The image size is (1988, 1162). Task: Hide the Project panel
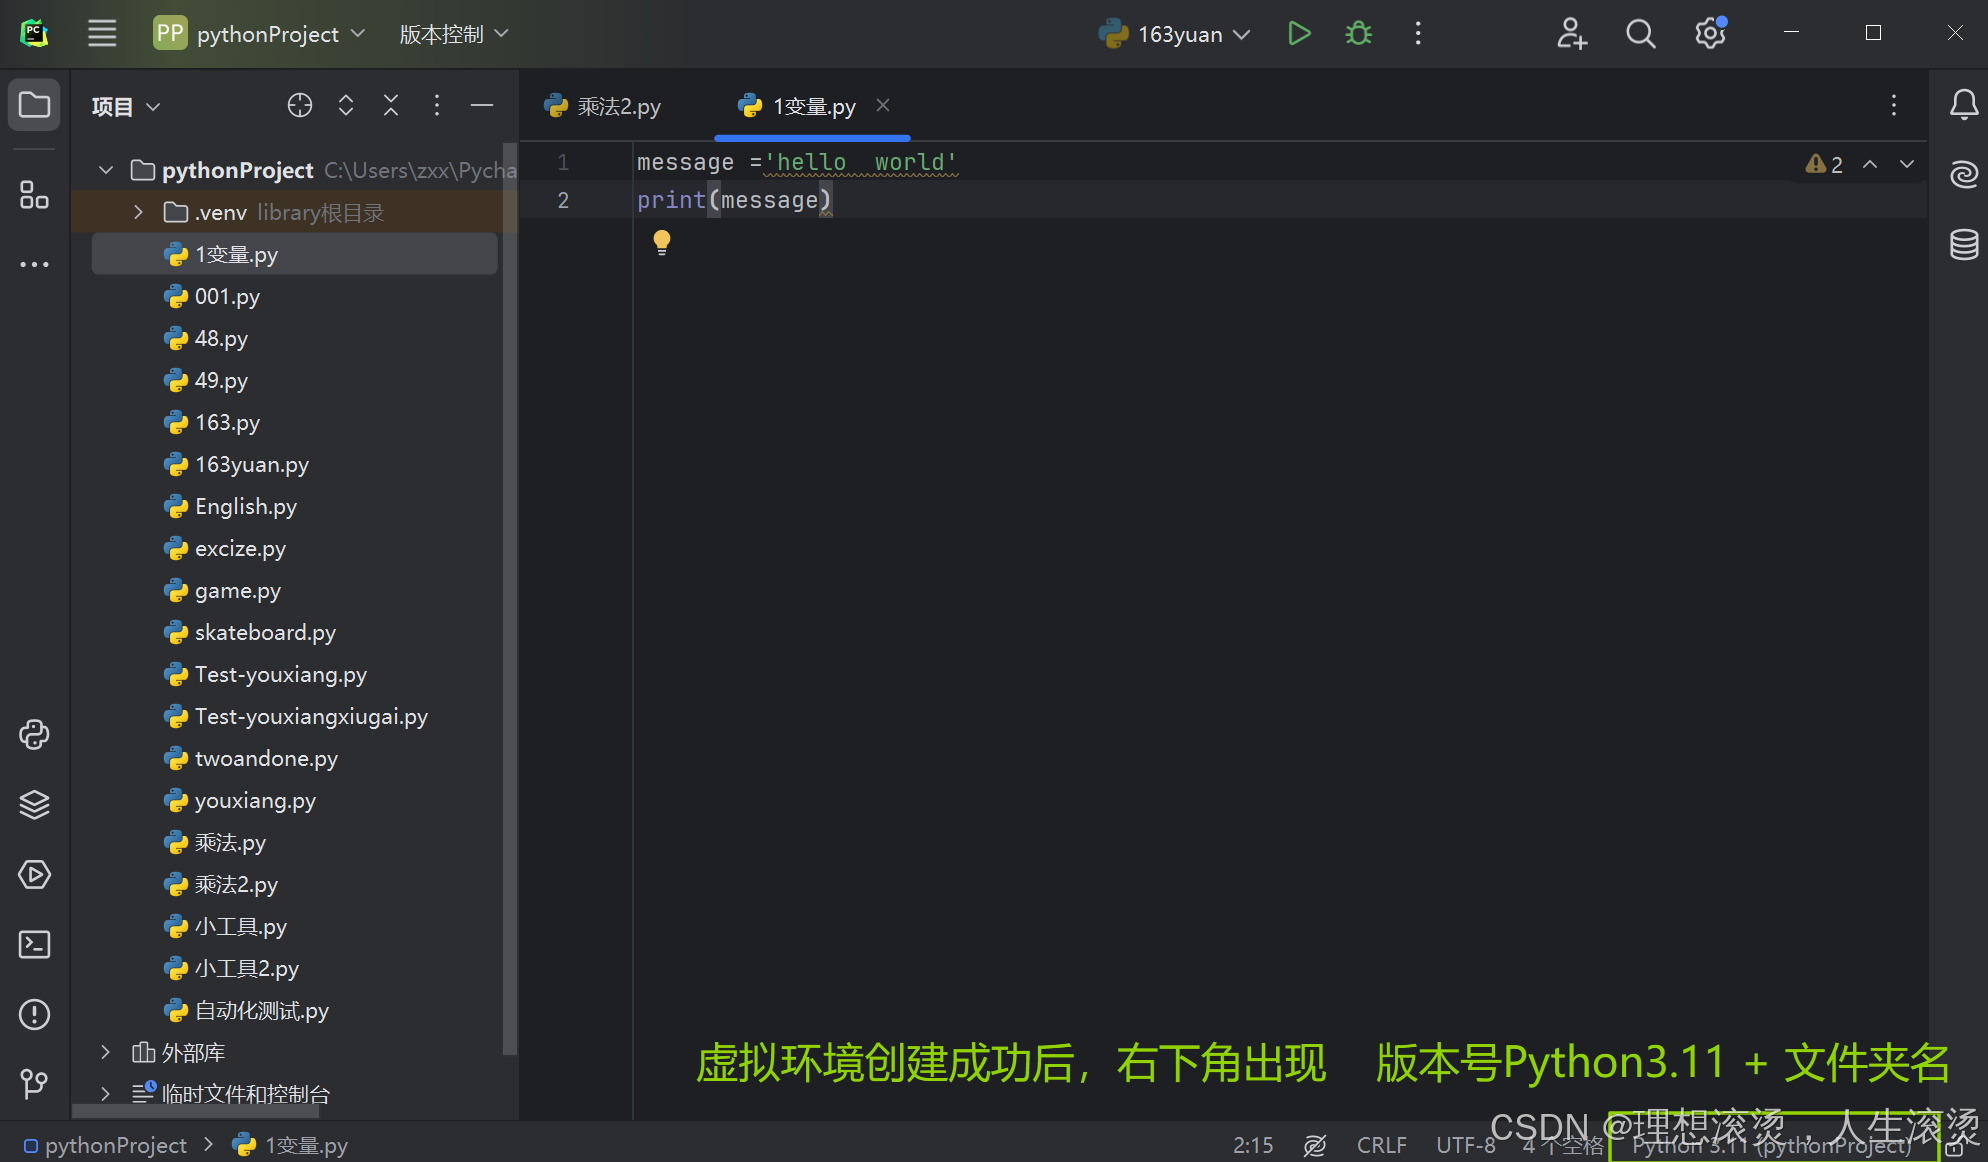tap(482, 105)
